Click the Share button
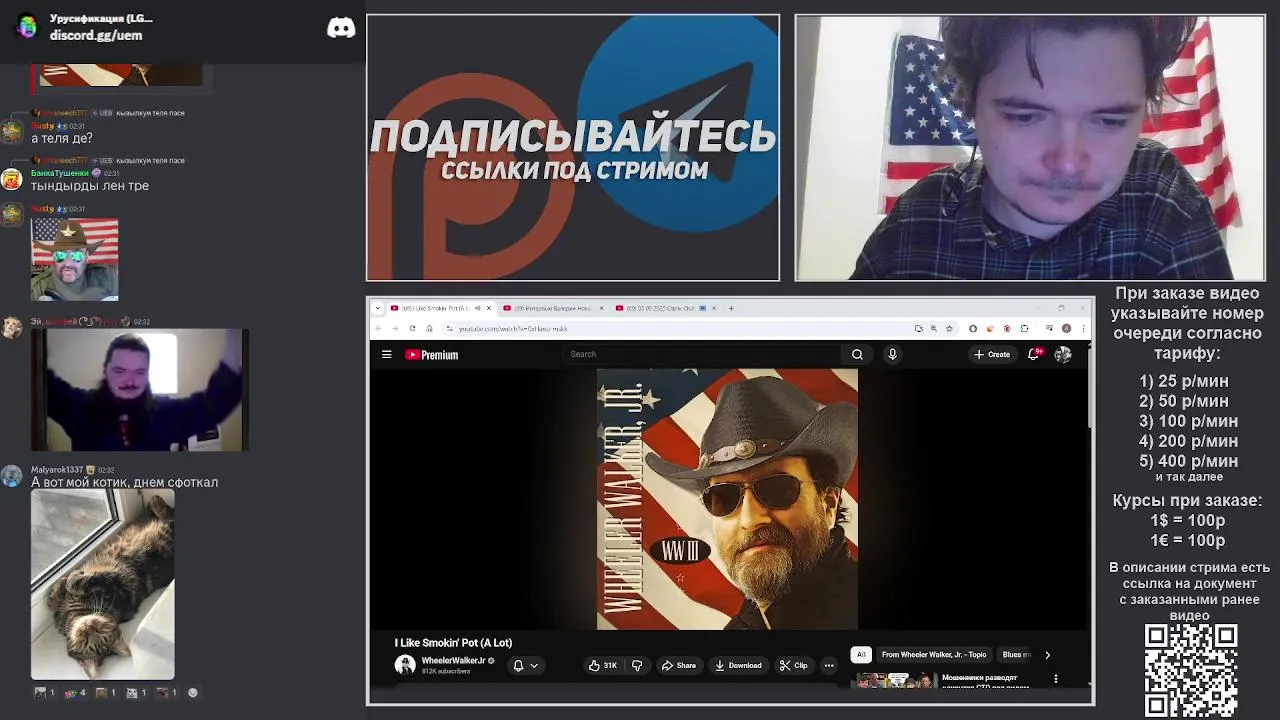Image resolution: width=1280 pixels, height=720 pixels. 678,665
